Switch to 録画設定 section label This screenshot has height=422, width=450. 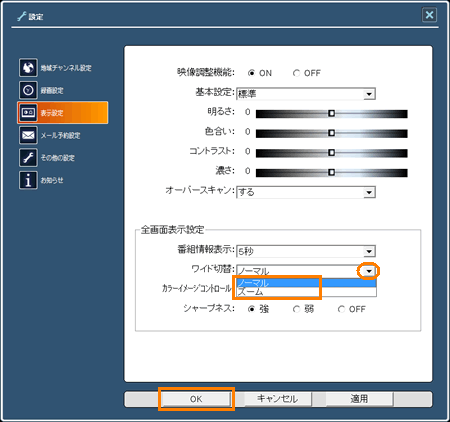tap(52, 90)
